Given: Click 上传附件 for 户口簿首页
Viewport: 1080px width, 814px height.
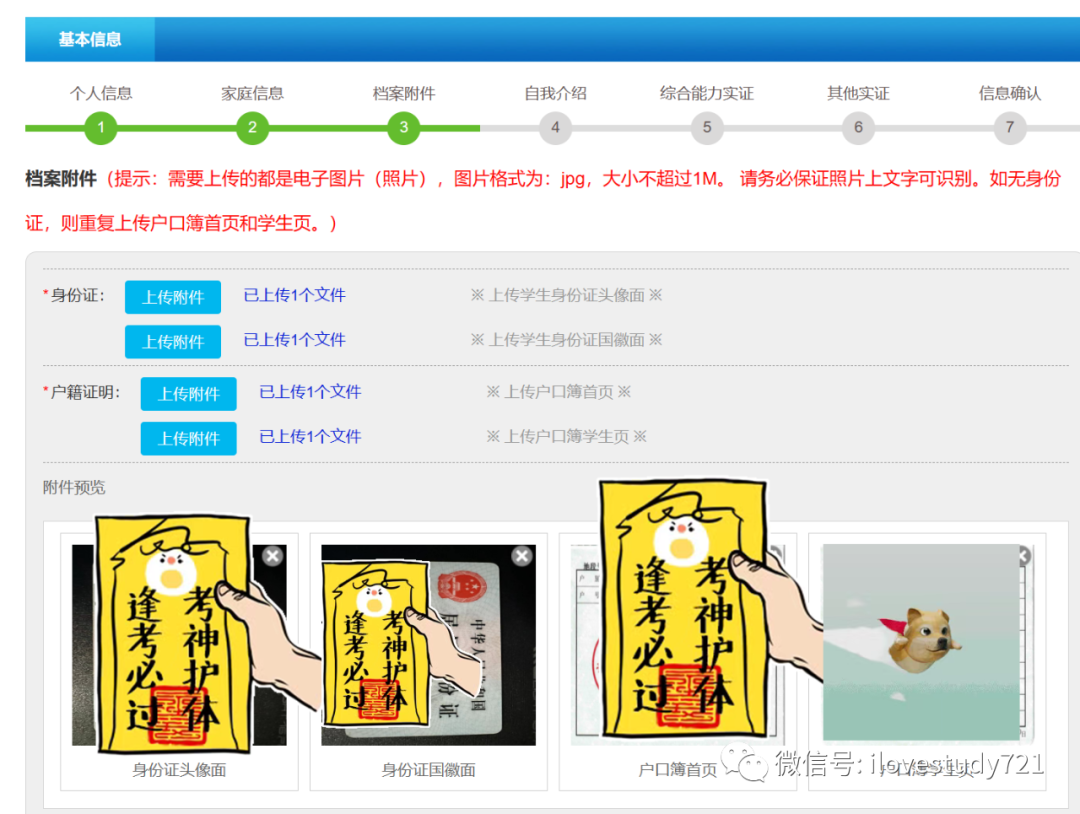Looking at the screenshot, I should 188,393.
